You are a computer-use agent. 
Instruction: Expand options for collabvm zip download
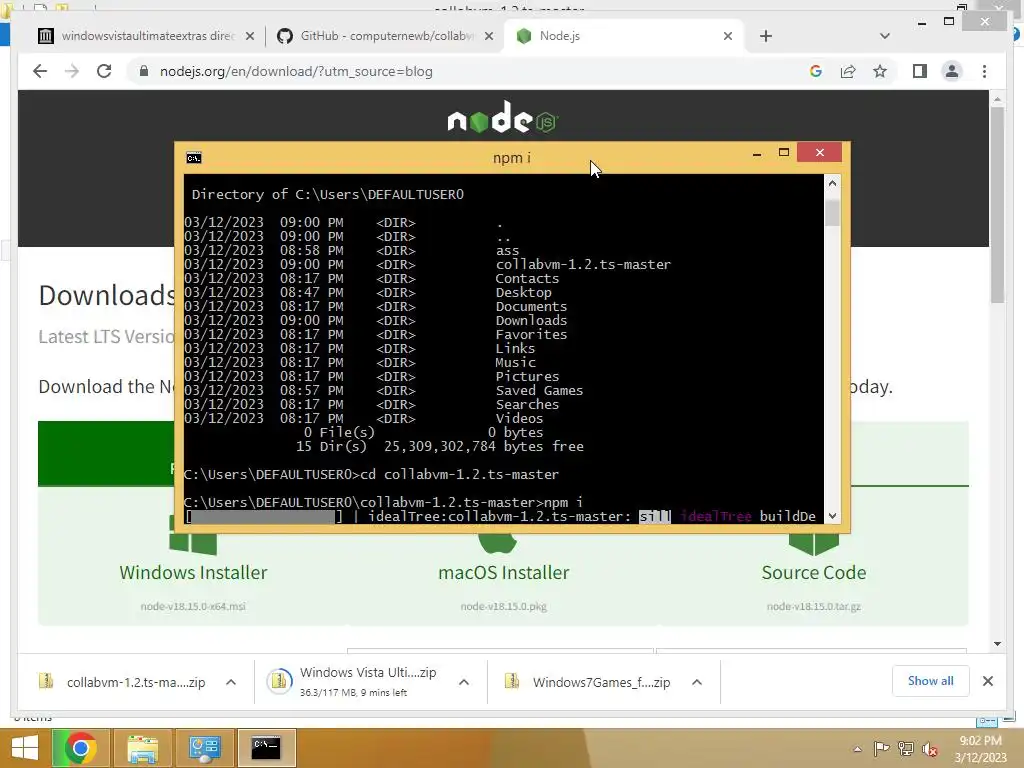[x=231, y=682]
